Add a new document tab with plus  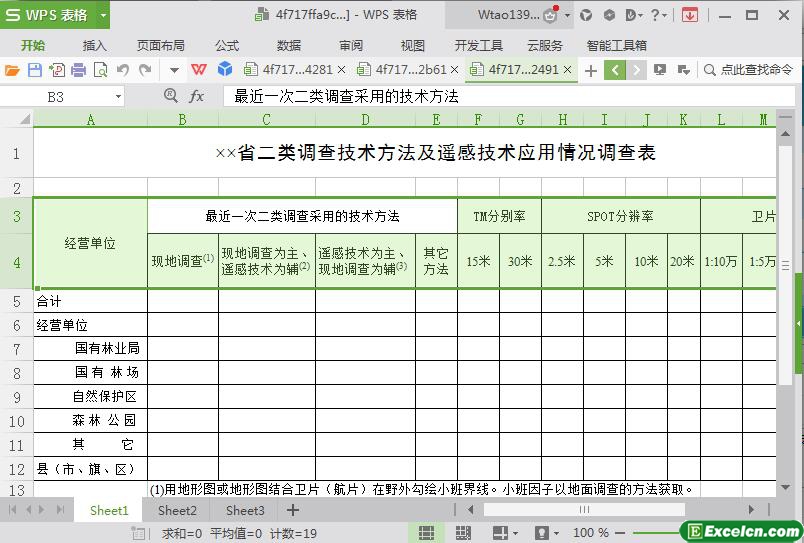pyautogui.click(x=591, y=70)
